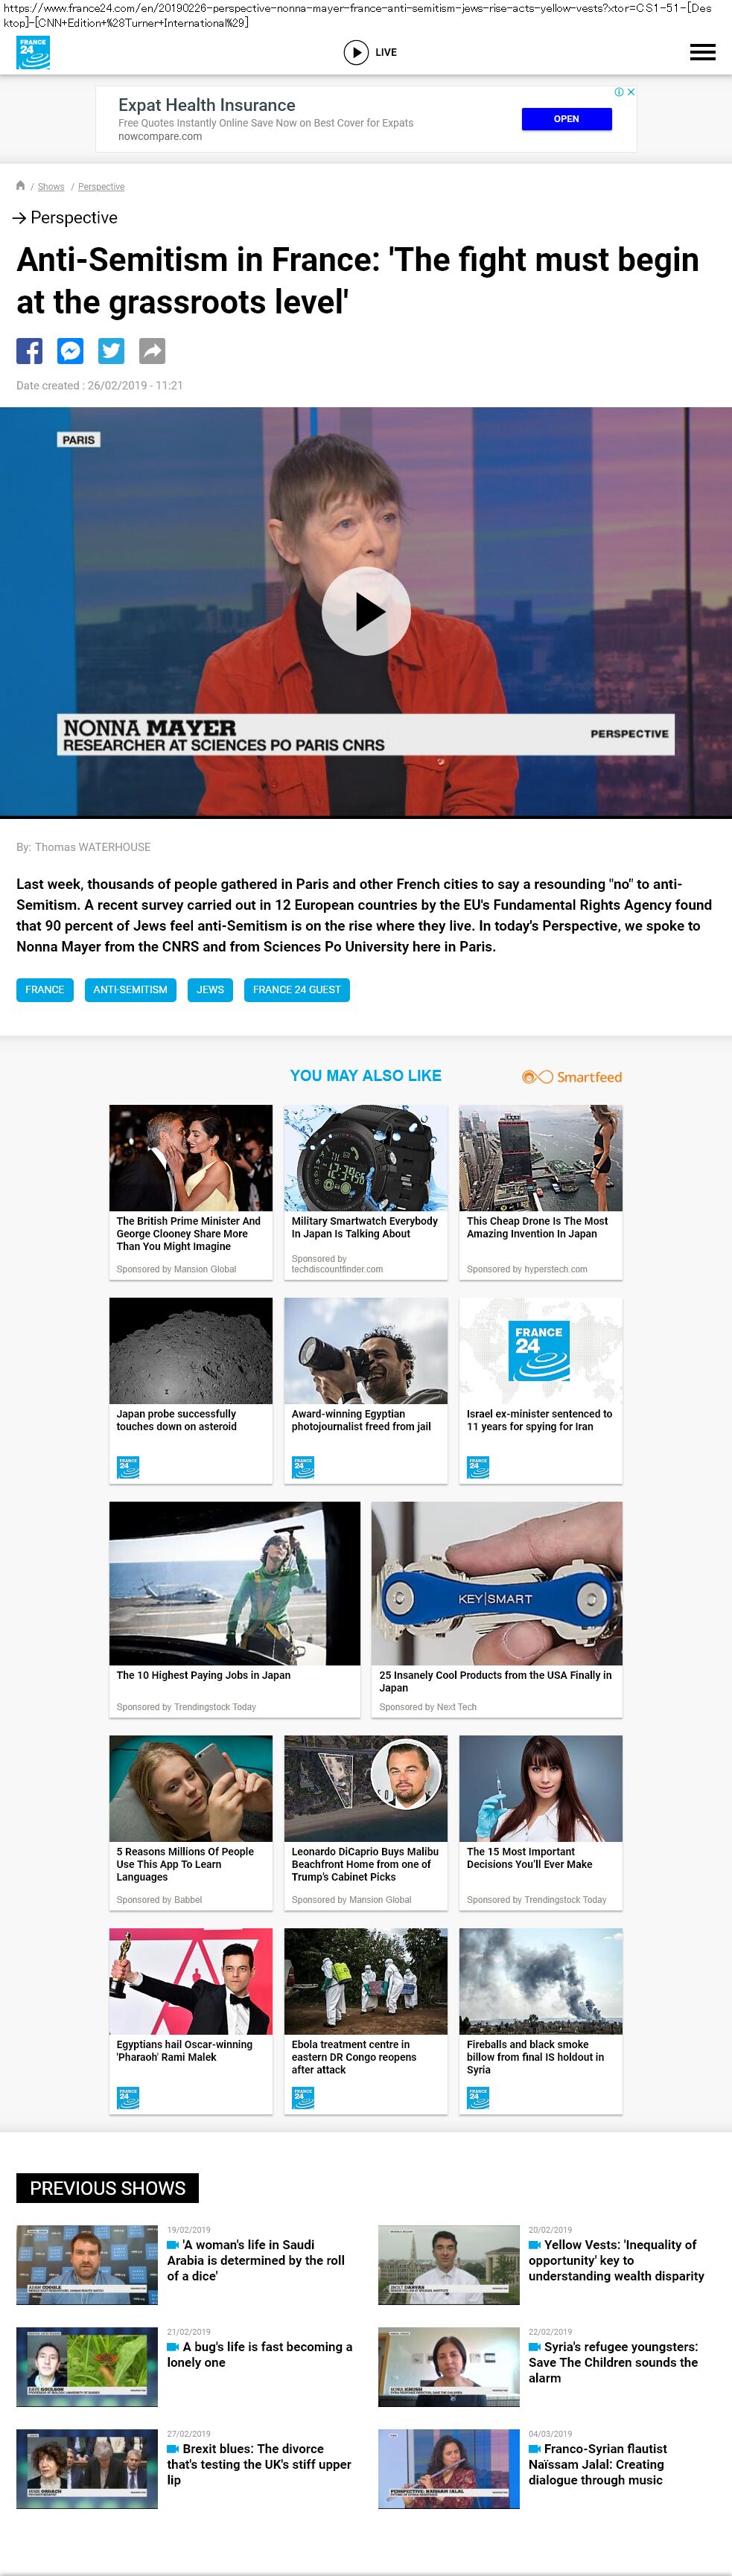The height and width of the screenshot is (2576, 732).
Task: Share article via Messenger icon
Action: (70, 351)
